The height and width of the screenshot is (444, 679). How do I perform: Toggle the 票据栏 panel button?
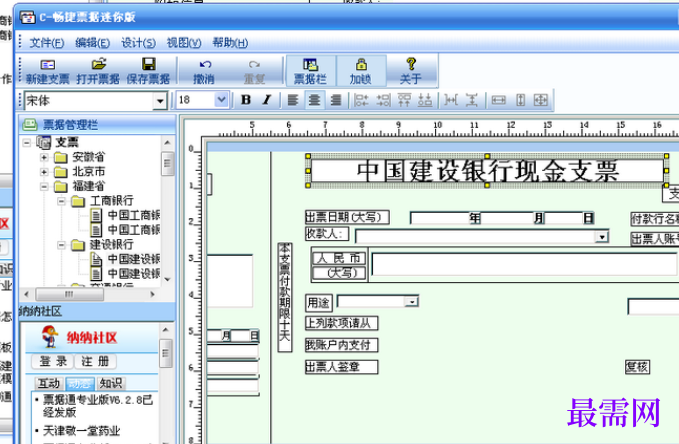coord(310,71)
